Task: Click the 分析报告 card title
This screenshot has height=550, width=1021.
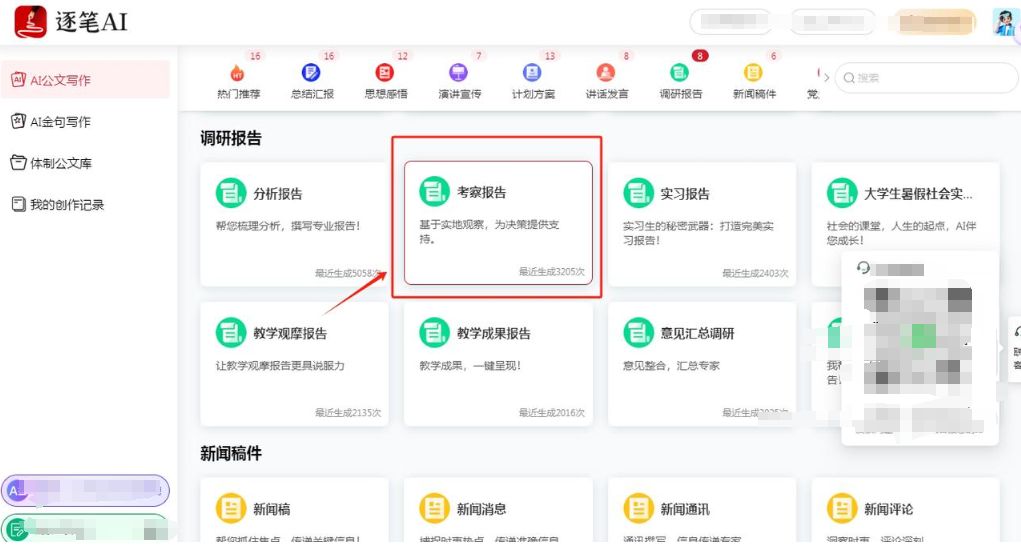Action: coord(278,194)
